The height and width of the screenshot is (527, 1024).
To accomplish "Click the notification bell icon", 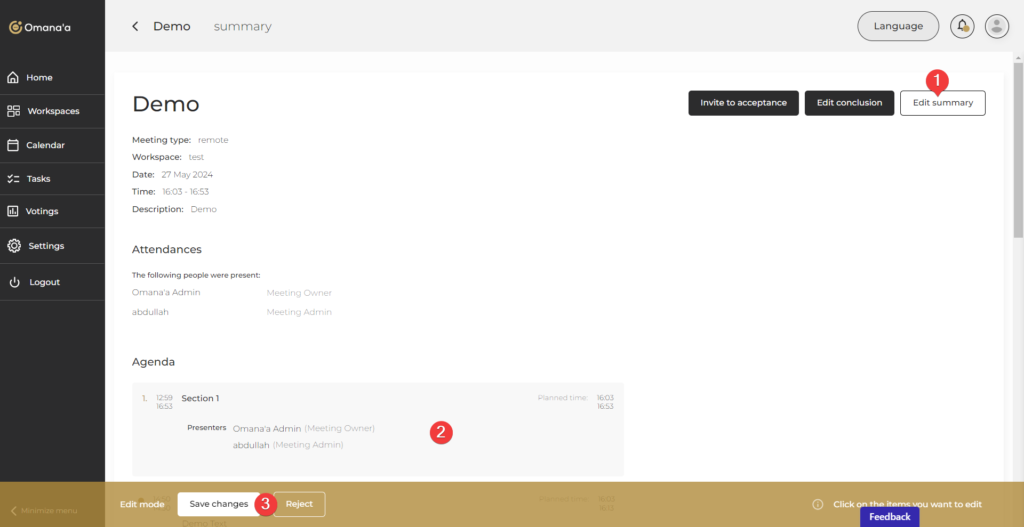I will click(962, 26).
